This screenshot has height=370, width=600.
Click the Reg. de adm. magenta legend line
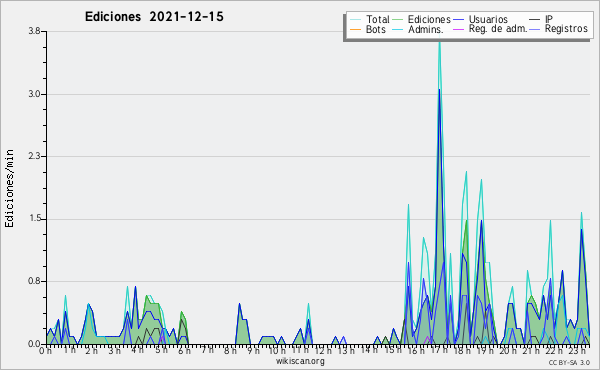pos(458,29)
